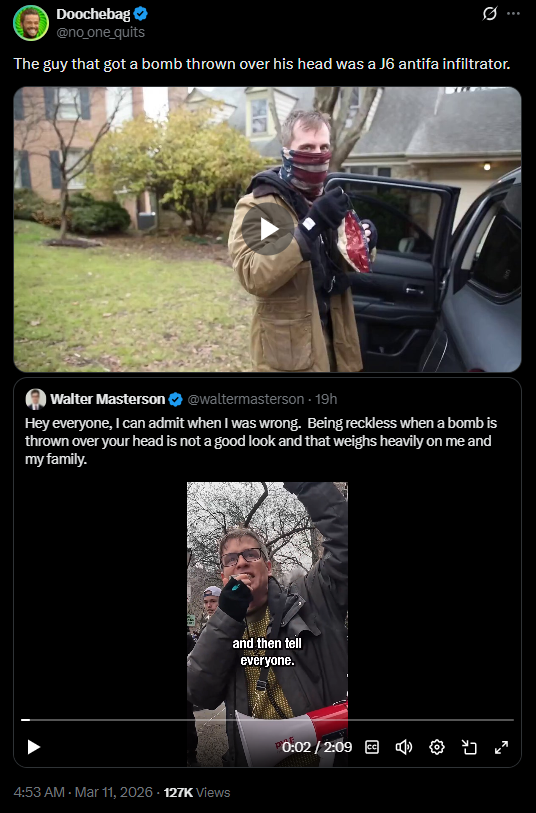
Task: Play the top video via center play button
Action: (x=267, y=229)
